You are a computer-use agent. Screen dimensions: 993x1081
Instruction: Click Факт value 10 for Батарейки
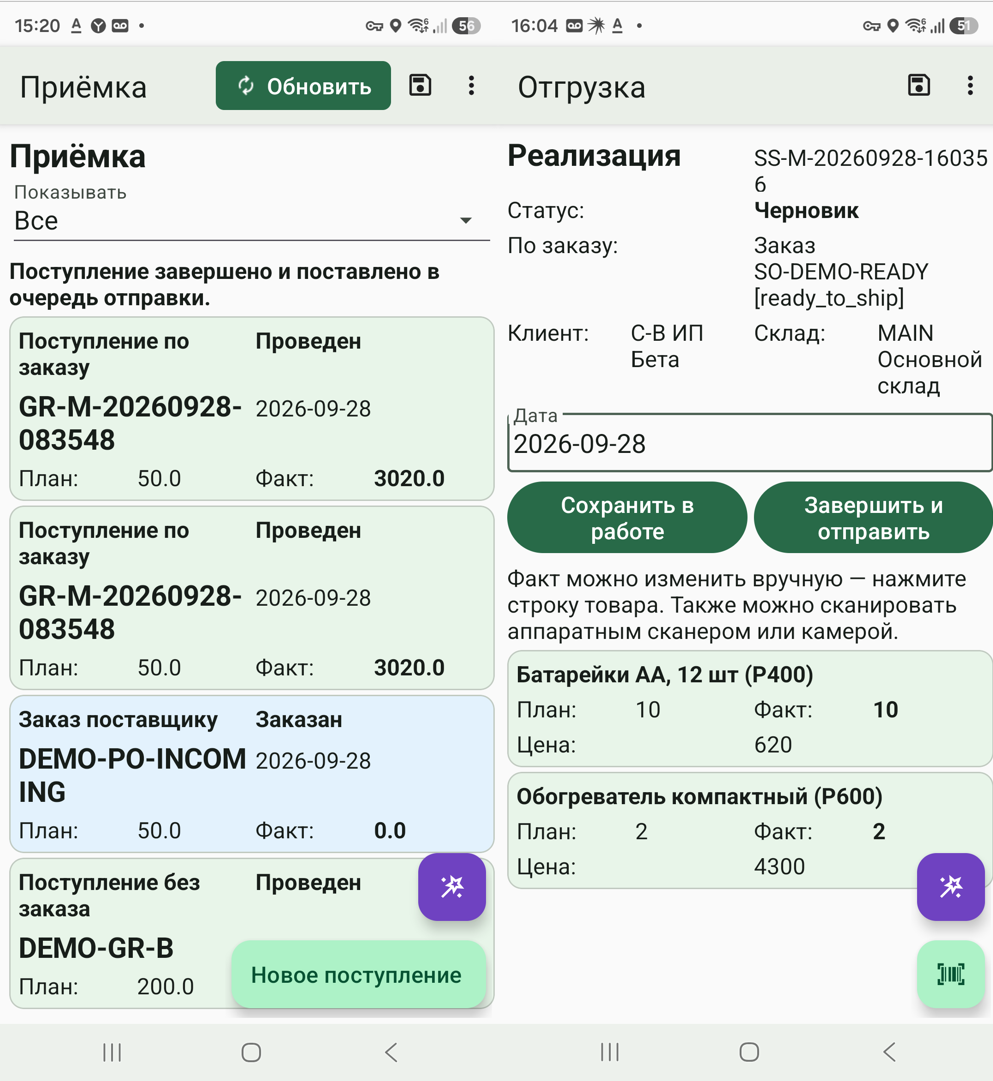885,709
